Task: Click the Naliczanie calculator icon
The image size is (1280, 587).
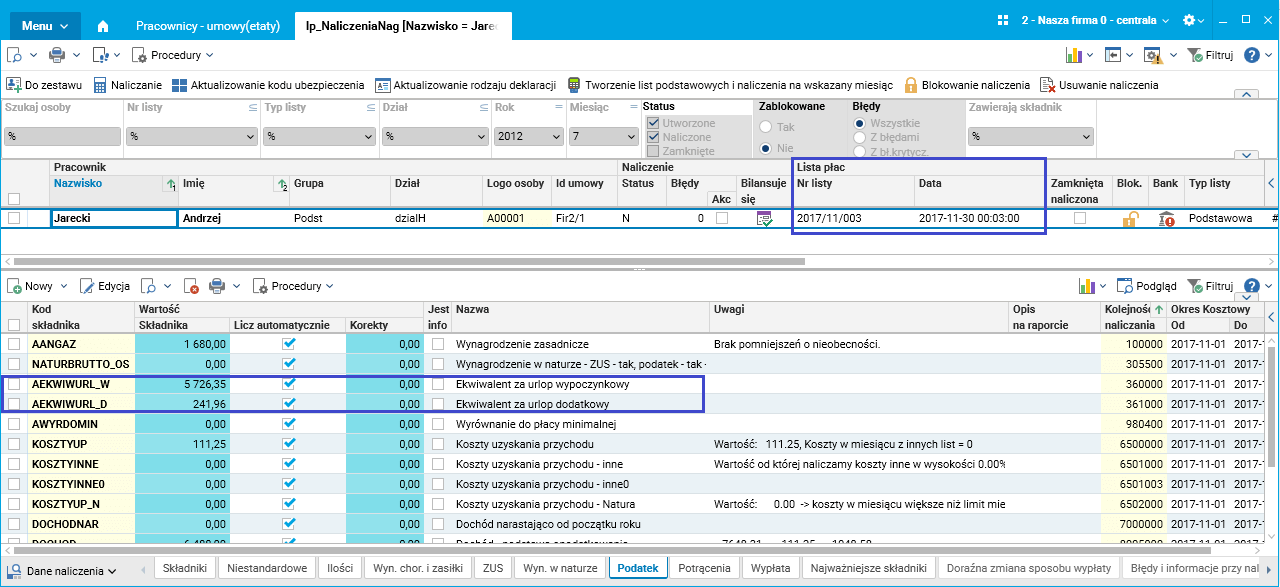Action: [100, 86]
